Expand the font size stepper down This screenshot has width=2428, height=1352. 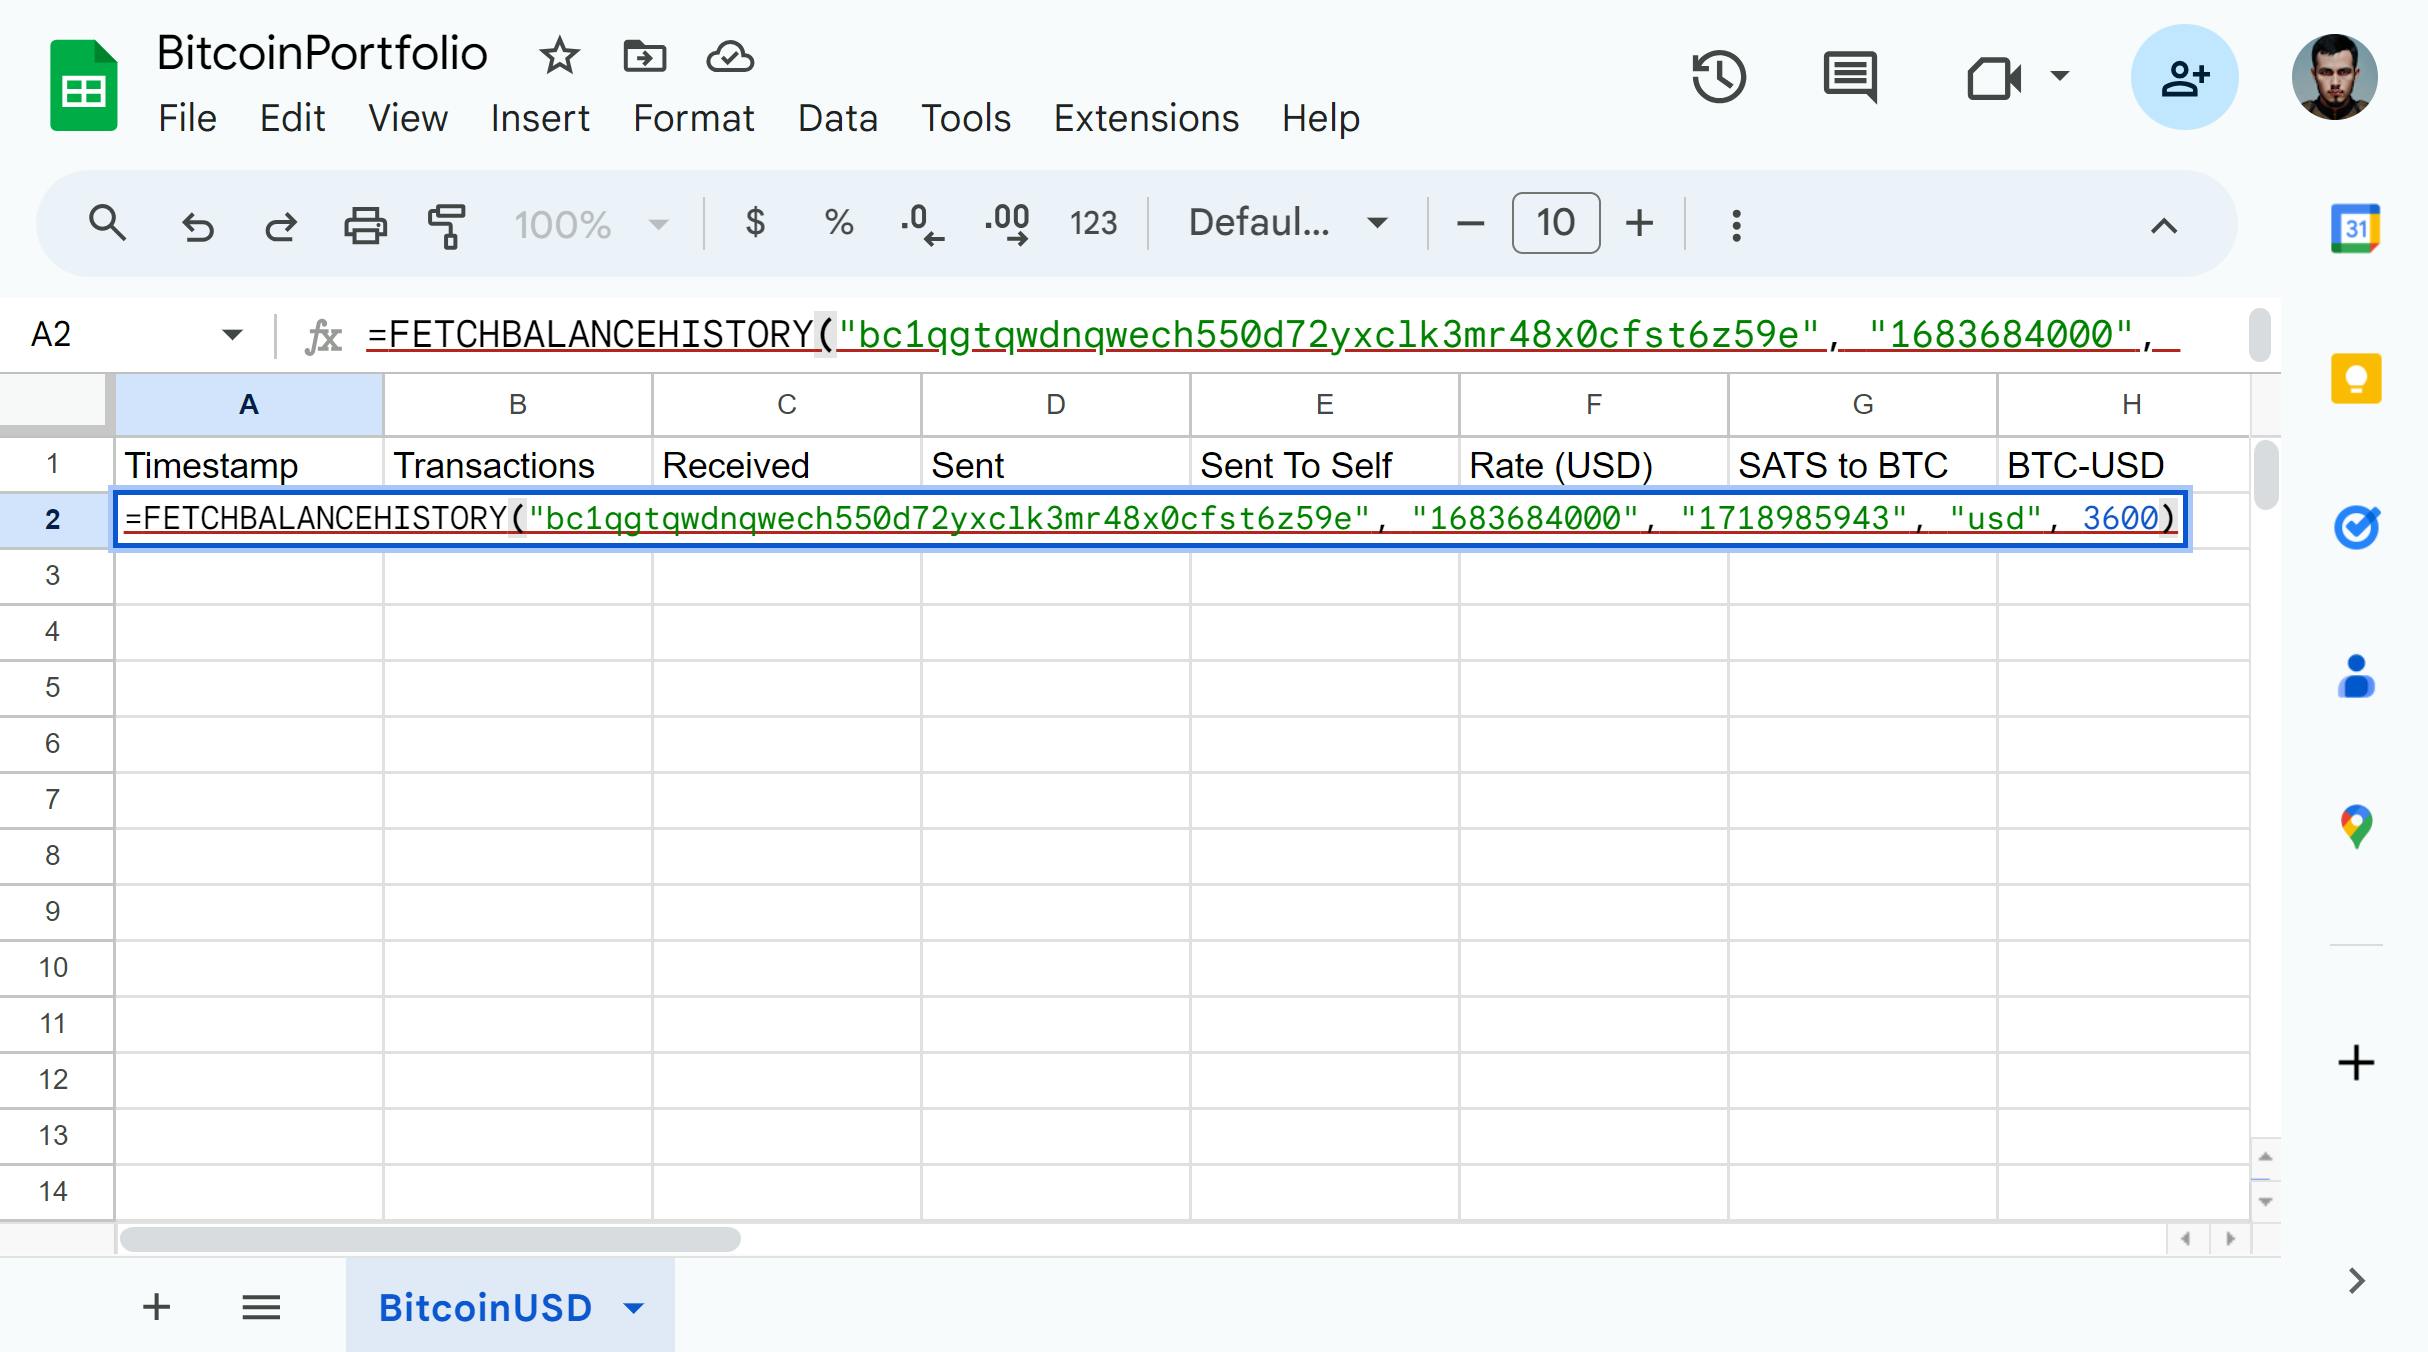(1471, 221)
